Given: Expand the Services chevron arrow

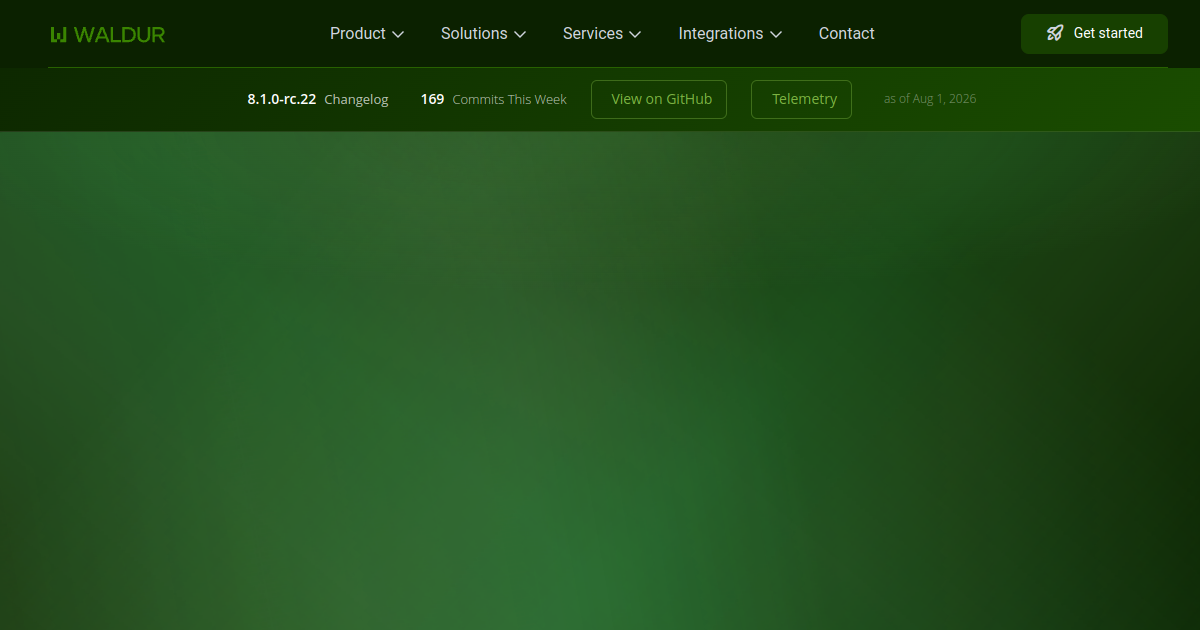Looking at the screenshot, I should [x=635, y=35].
